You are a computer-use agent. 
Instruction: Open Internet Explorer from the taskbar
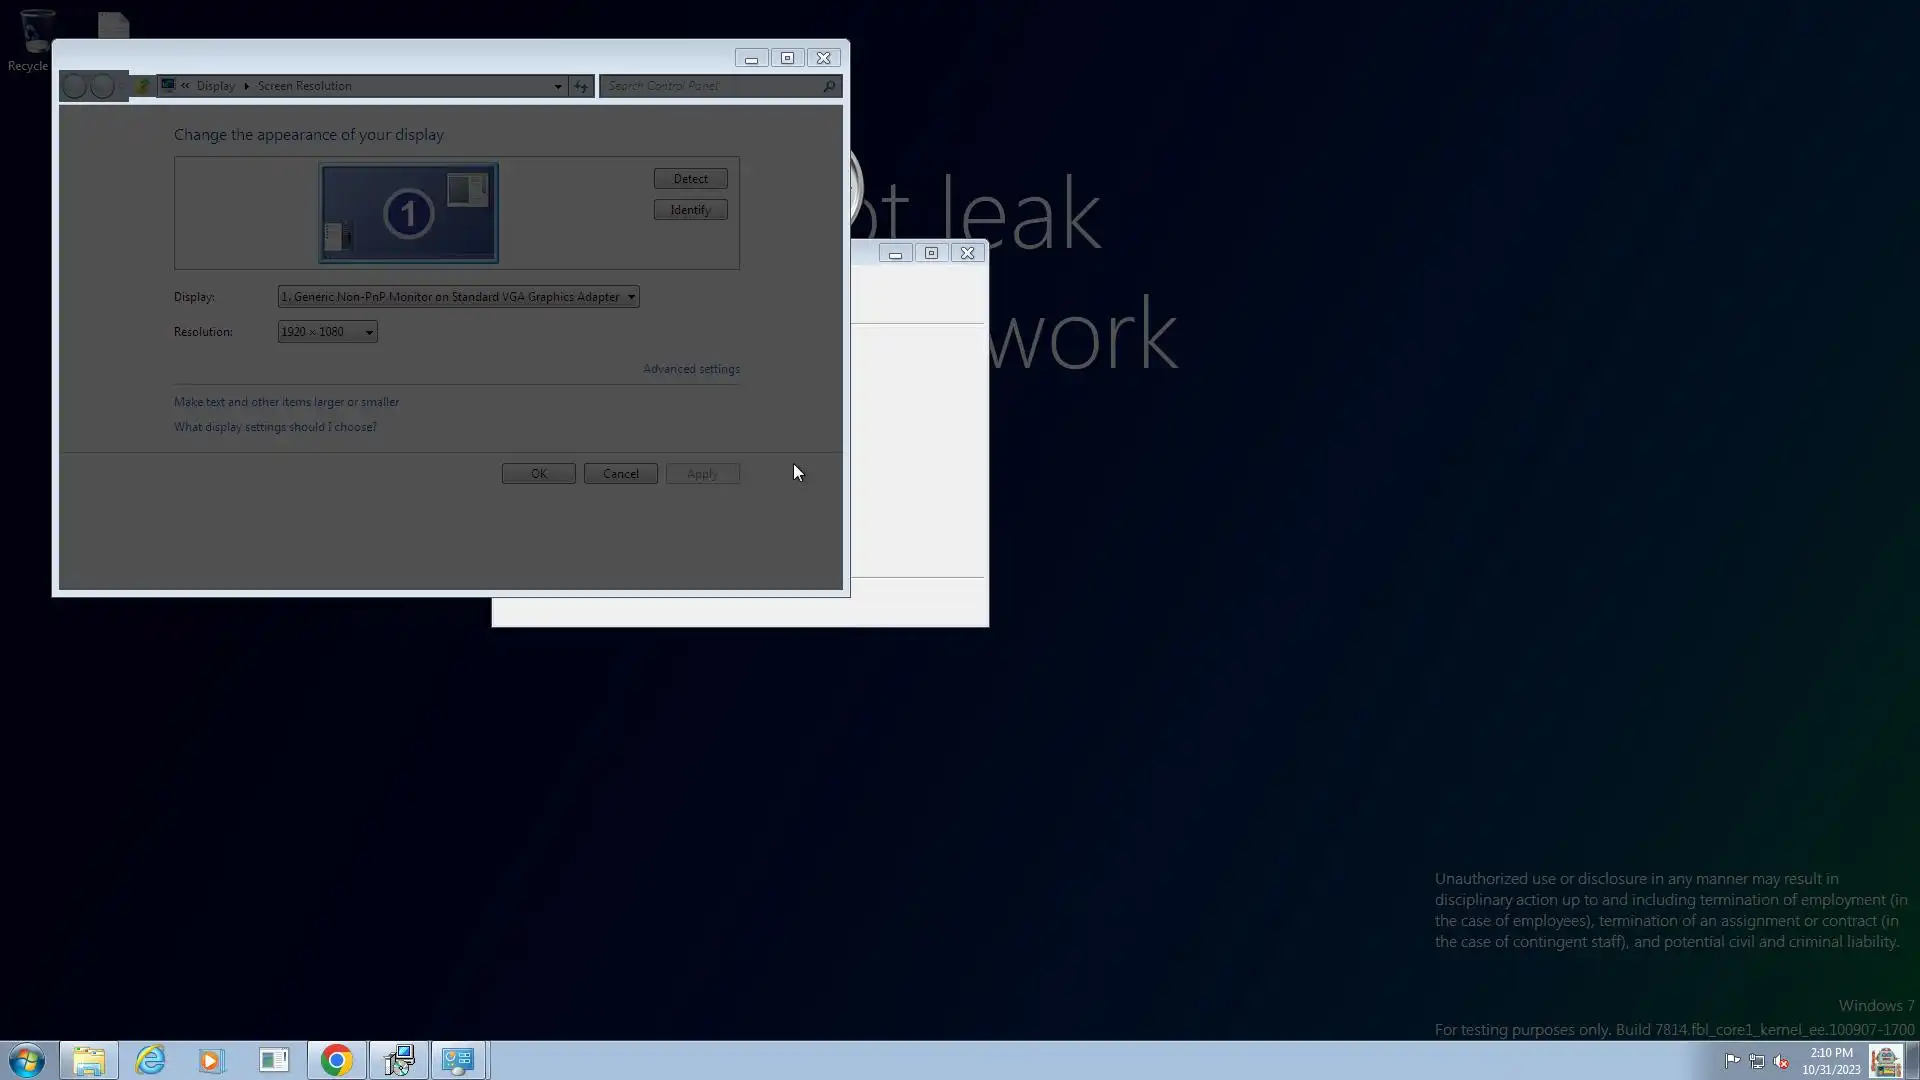coord(150,1060)
